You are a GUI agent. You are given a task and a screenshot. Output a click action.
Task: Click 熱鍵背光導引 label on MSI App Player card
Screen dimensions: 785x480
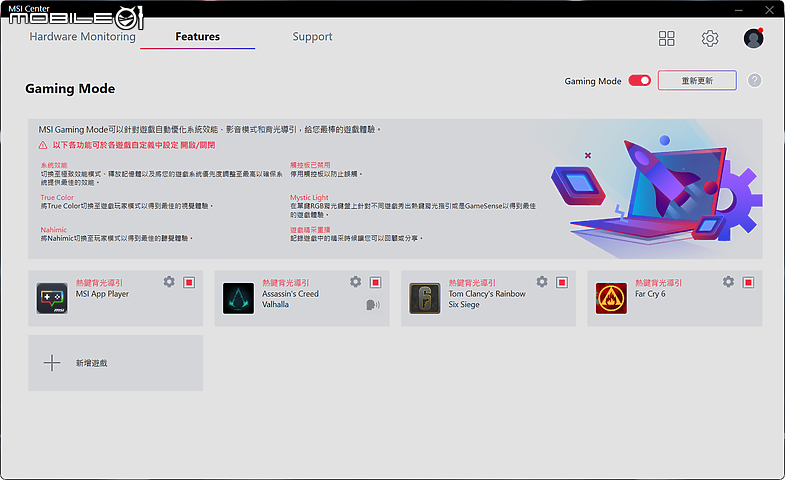point(99,283)
